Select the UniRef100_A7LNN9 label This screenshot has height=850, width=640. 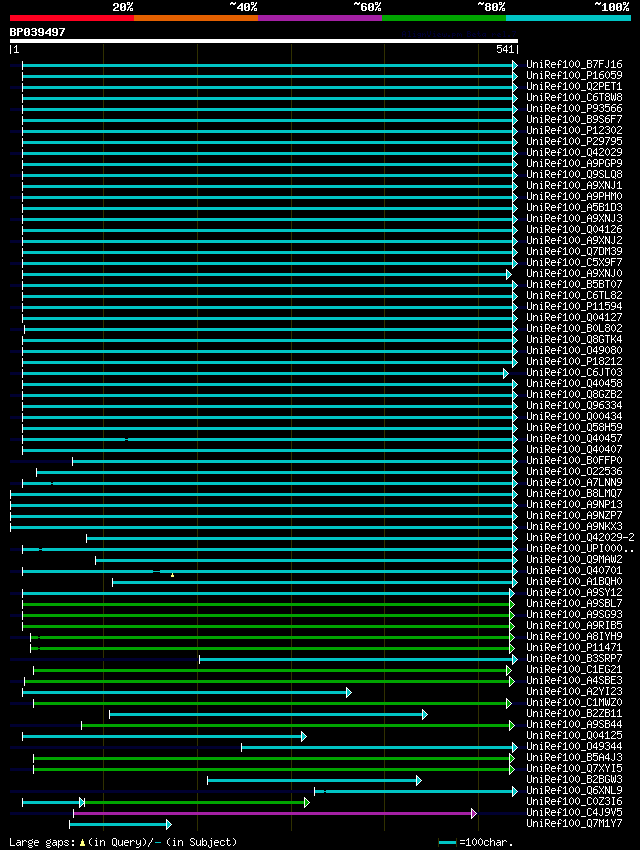tap(574, 482)
